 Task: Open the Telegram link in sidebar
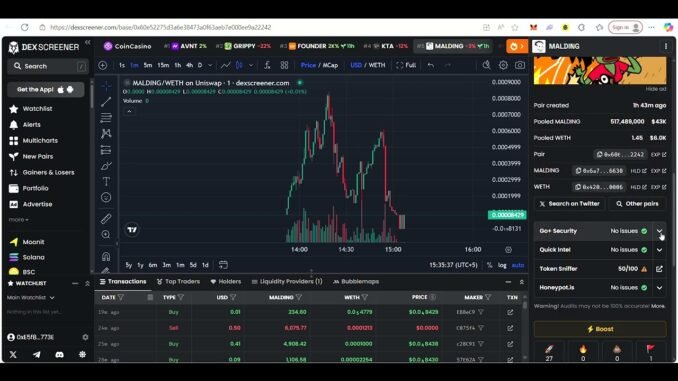pos(36,355)
